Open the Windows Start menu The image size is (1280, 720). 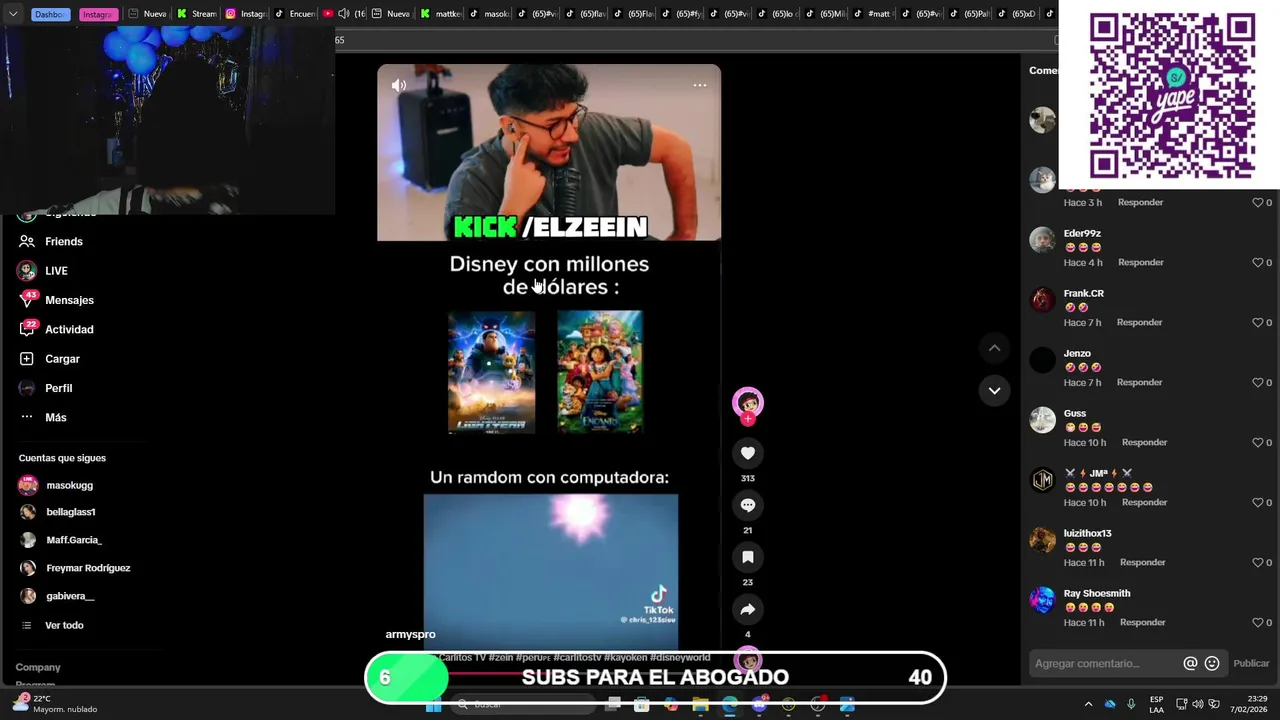(433, 705)
